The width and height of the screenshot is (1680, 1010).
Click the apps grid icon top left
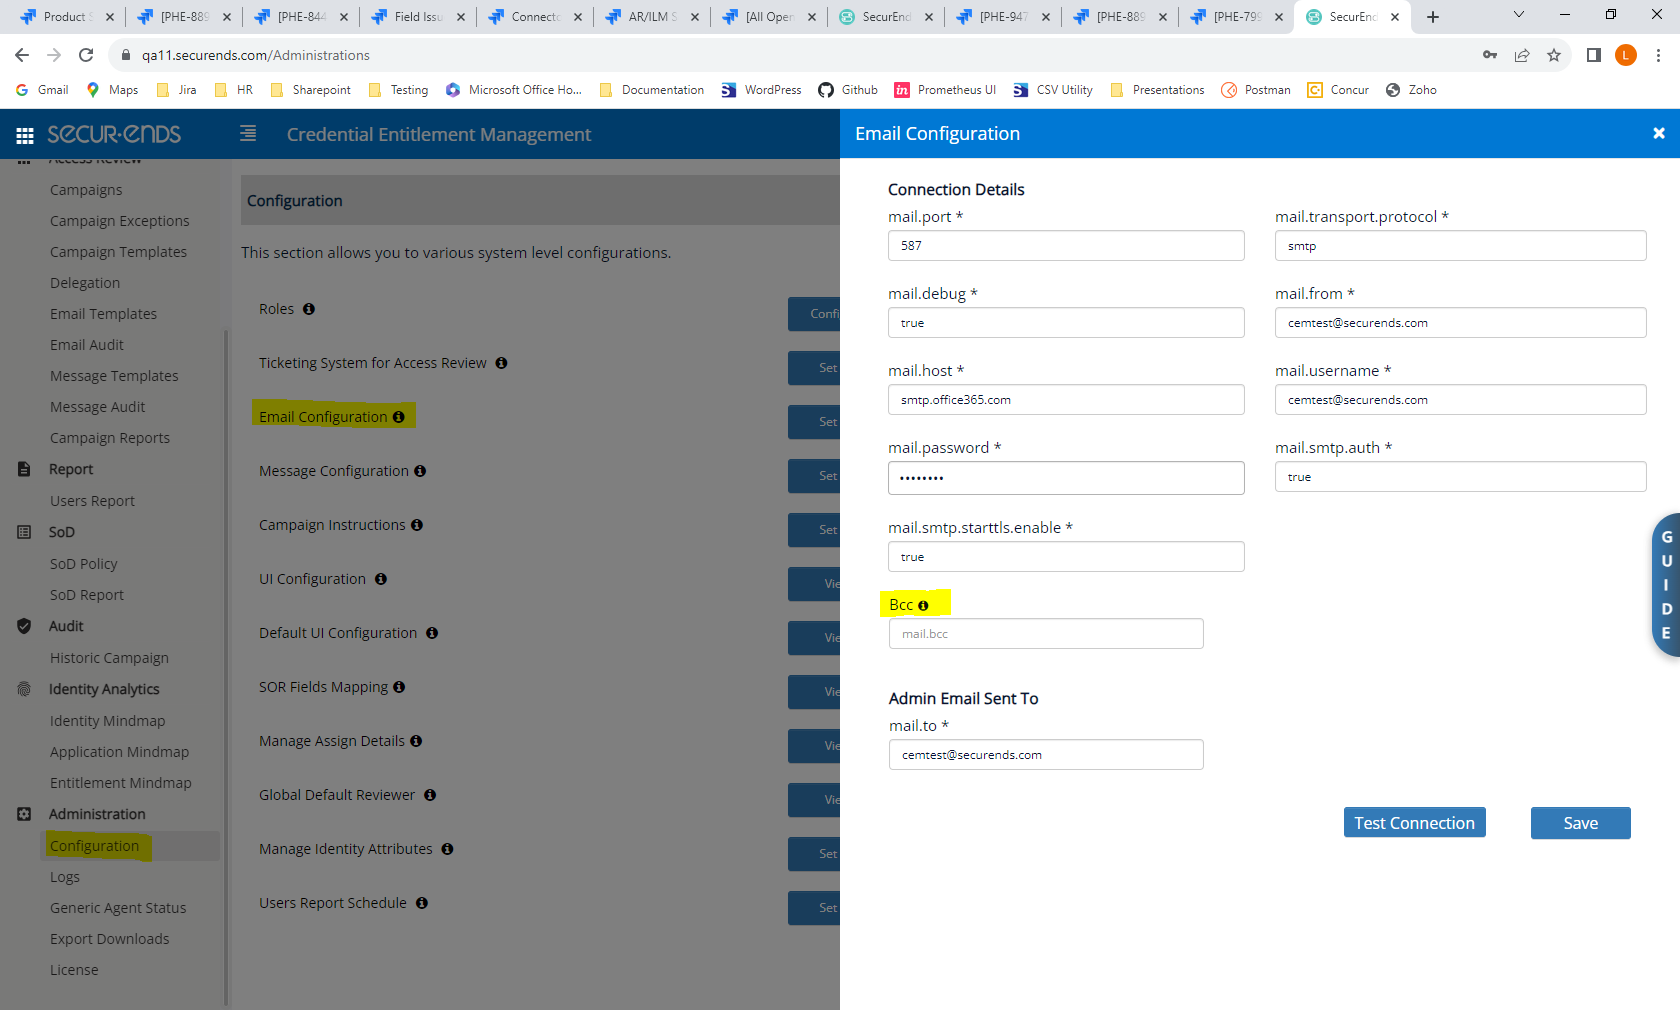(24, 134)
